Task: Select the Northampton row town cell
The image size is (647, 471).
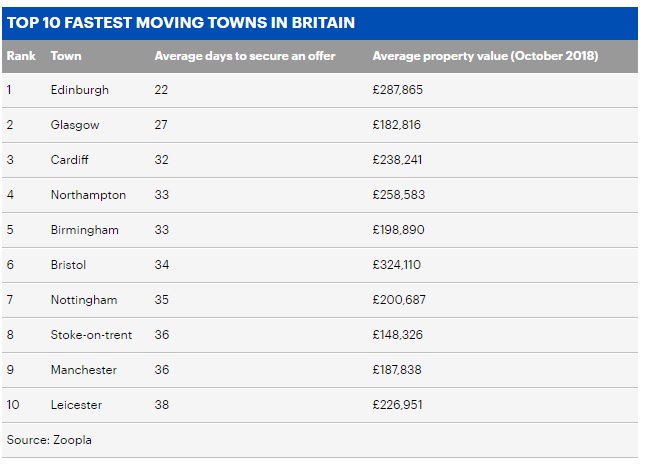Action: [x=88, y=195]
